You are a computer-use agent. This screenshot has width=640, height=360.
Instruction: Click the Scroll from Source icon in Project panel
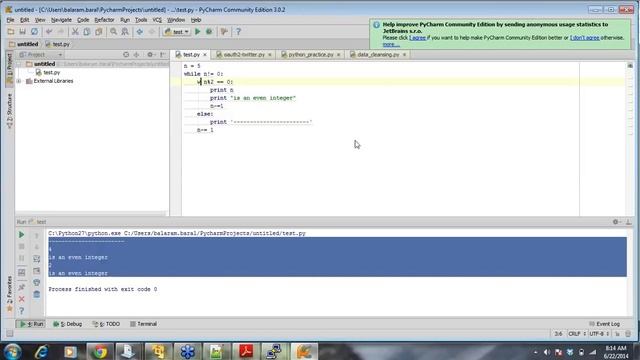[x=126, y=54]
